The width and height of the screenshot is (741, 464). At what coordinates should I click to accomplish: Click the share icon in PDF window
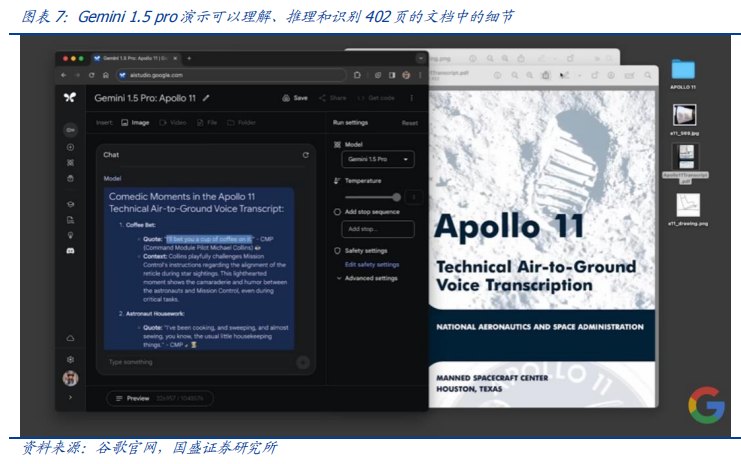click(545, 75)
